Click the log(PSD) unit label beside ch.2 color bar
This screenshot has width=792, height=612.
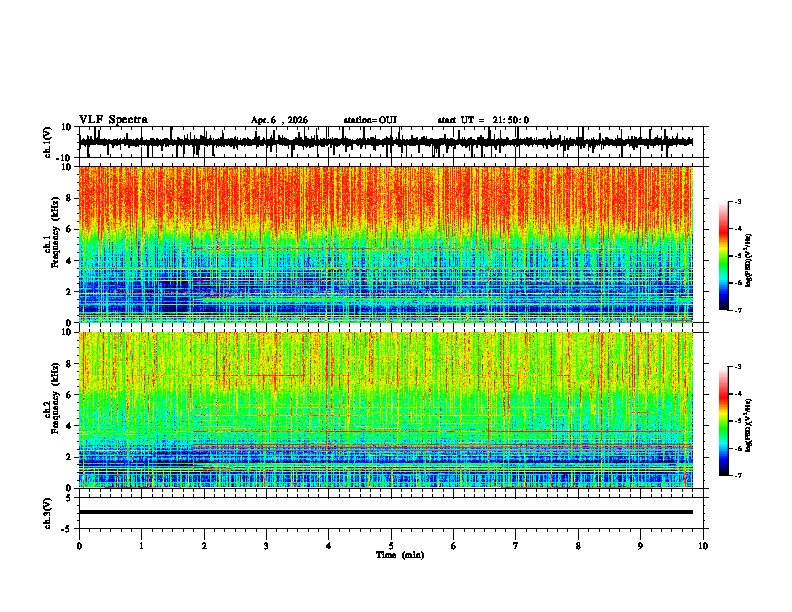pyautogui.click(x=748, y=426)
